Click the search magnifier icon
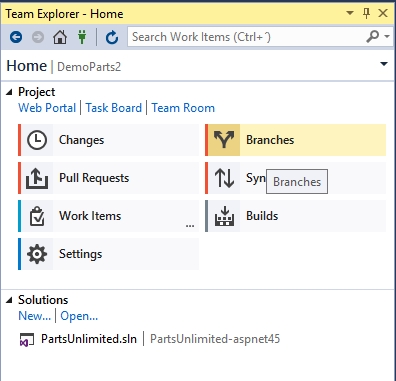The image size is (396, 381). point(373,36)
